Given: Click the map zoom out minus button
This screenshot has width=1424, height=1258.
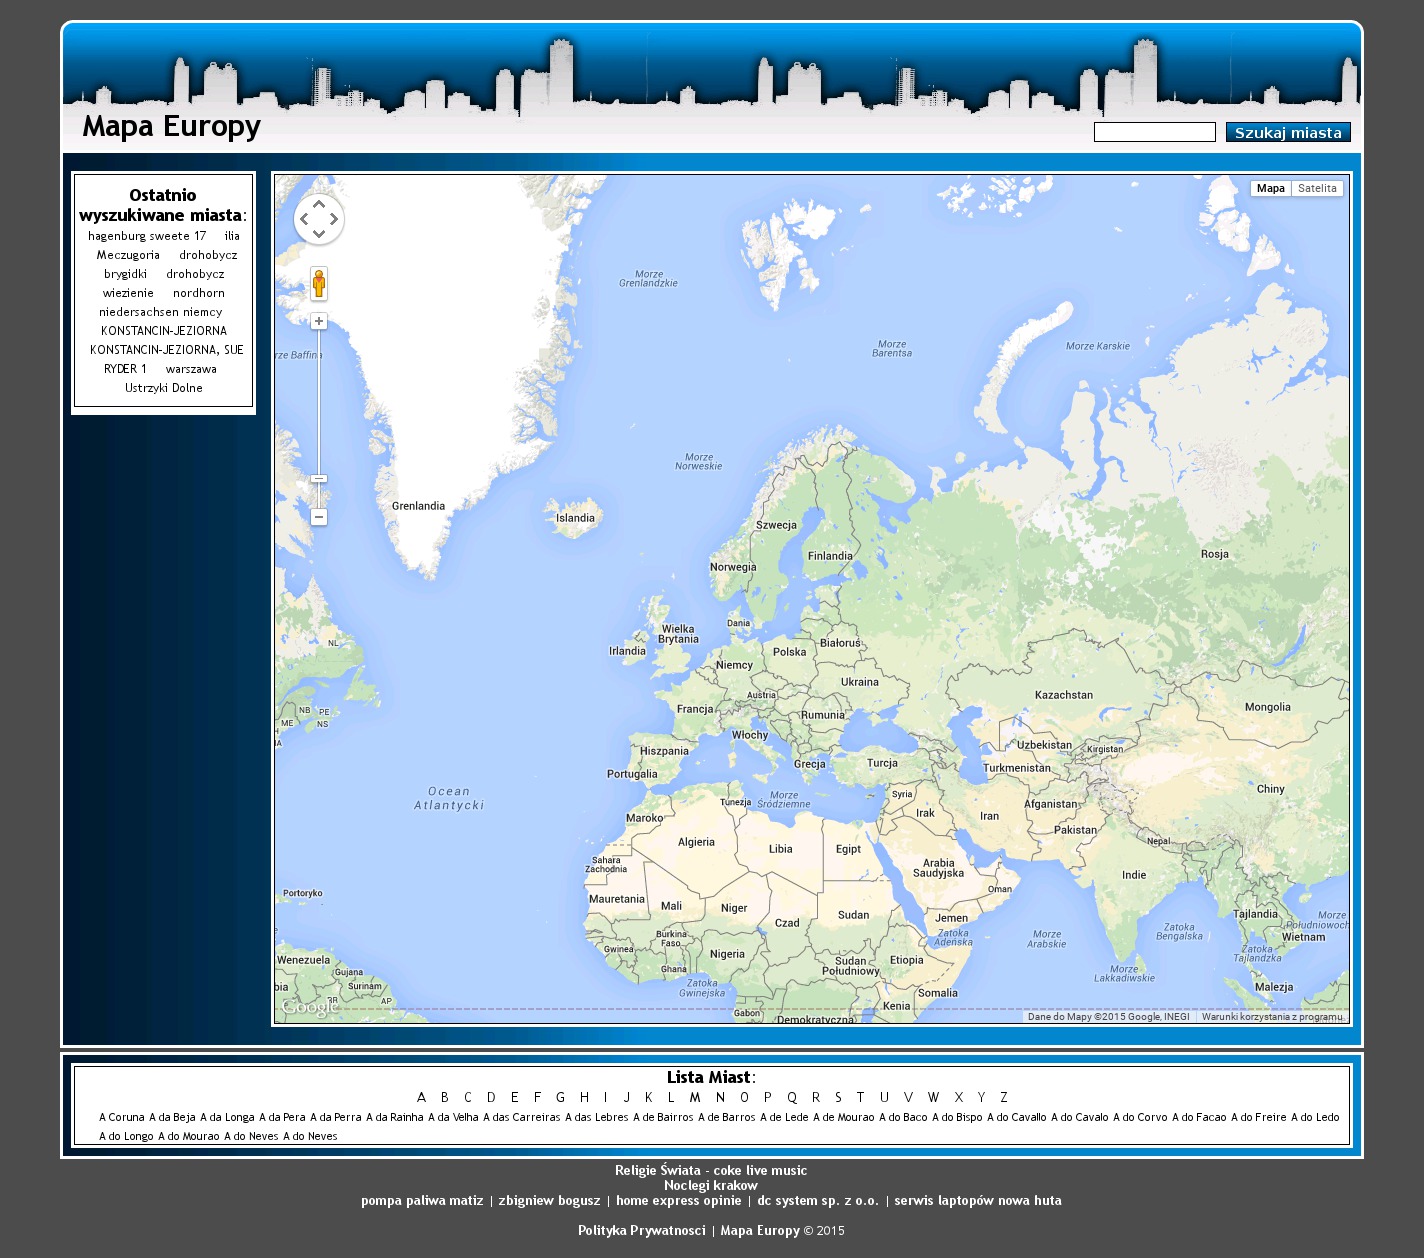Looking at the screenshot, I should [x=319, y=517].
